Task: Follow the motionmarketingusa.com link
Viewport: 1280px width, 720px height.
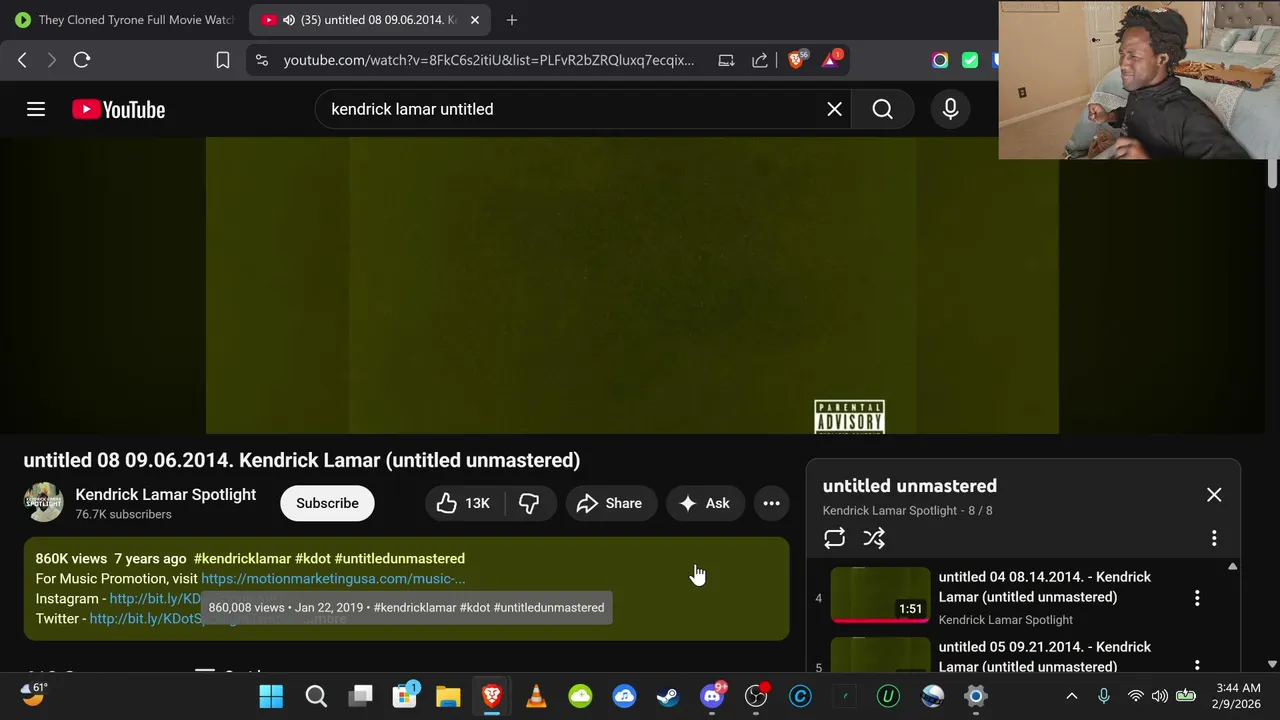Action: point(333,578)
